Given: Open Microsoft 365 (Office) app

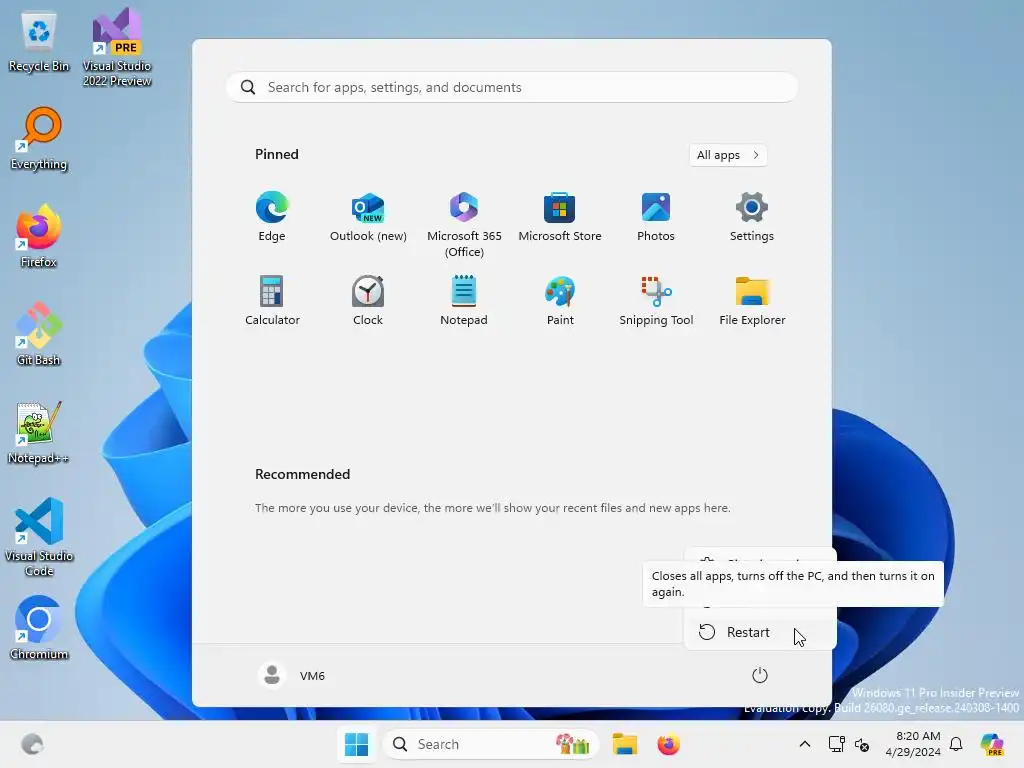Looking at the screenshot, I should point(464,224).
